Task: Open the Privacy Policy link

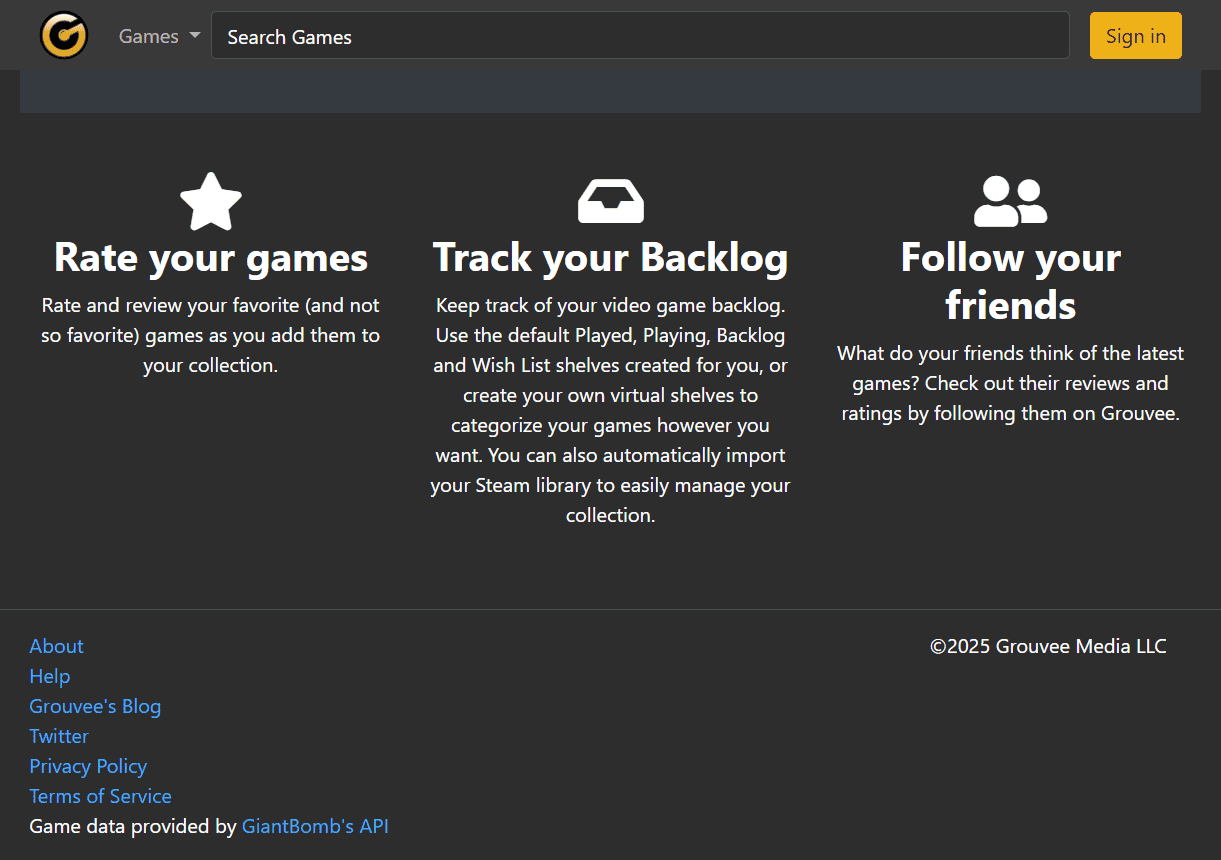Action: pyautogui.click(x=88, y=766)
